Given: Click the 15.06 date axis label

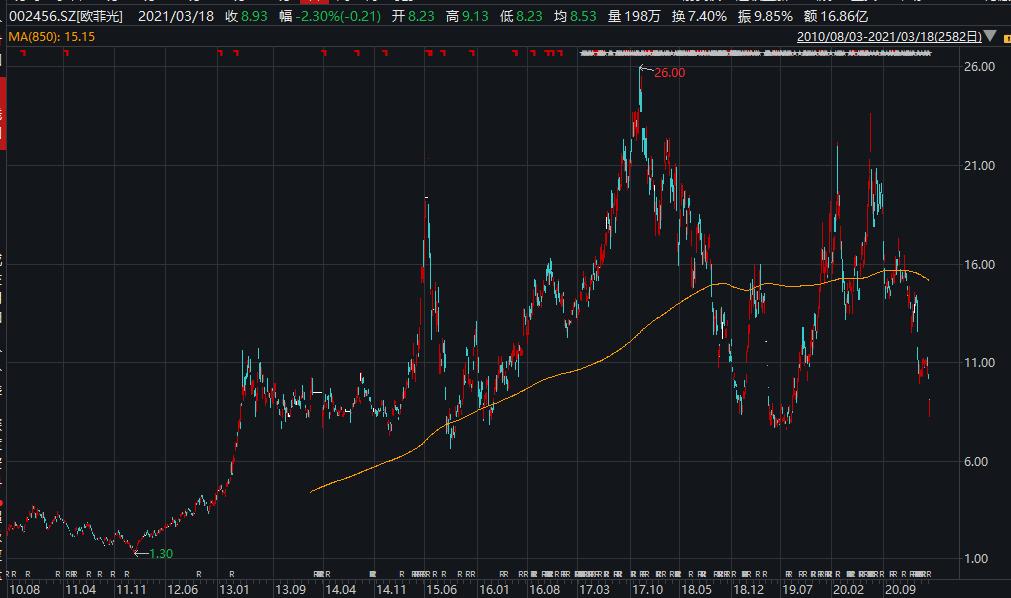Looking at the screenshot, I should pyautogui.click(x=442, y=590).
